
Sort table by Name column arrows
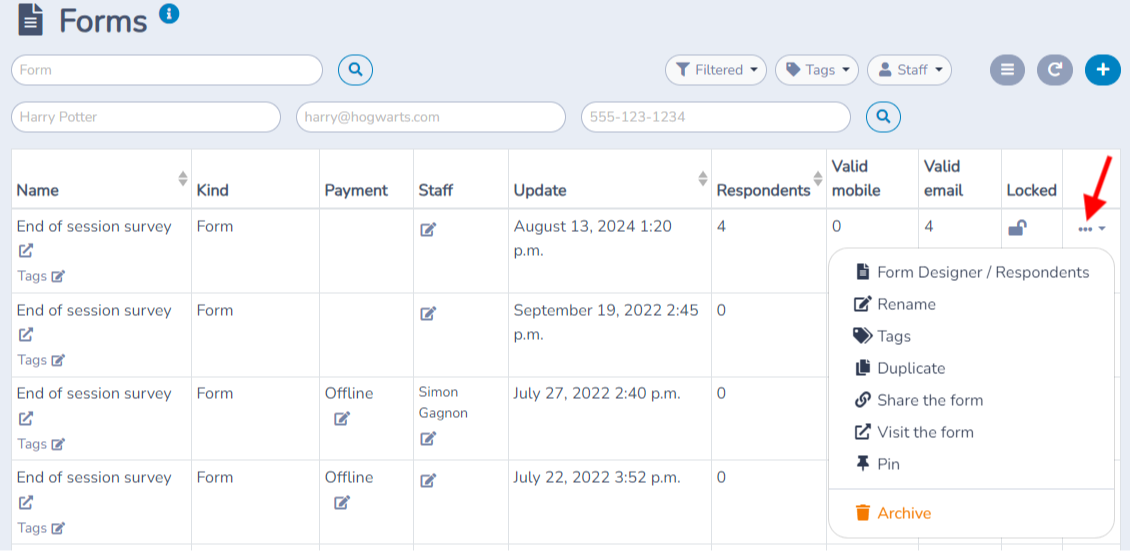(183, 178)
